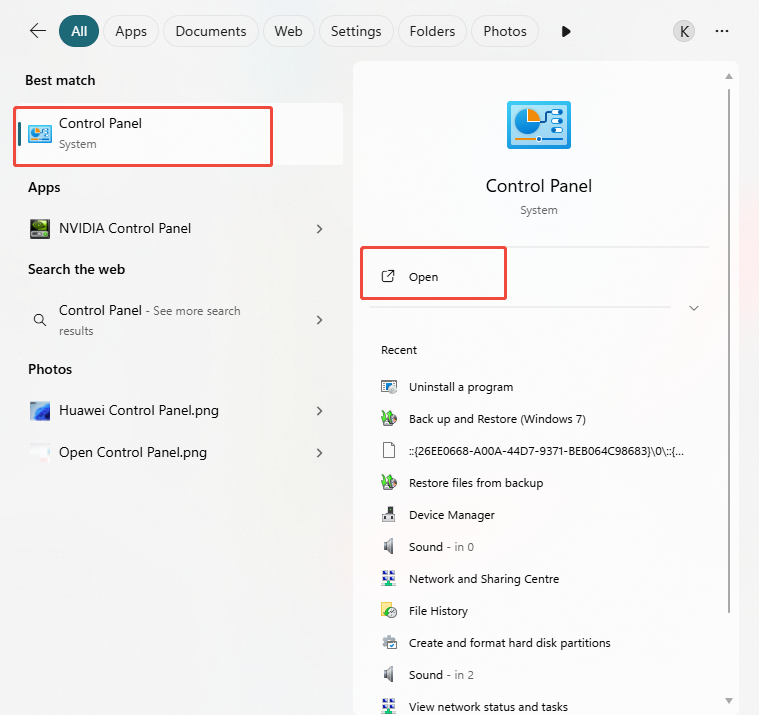Click the File History icon in Recent
Image resolution: width=759 pixels, height=715 pixels.
pos(390,611)
